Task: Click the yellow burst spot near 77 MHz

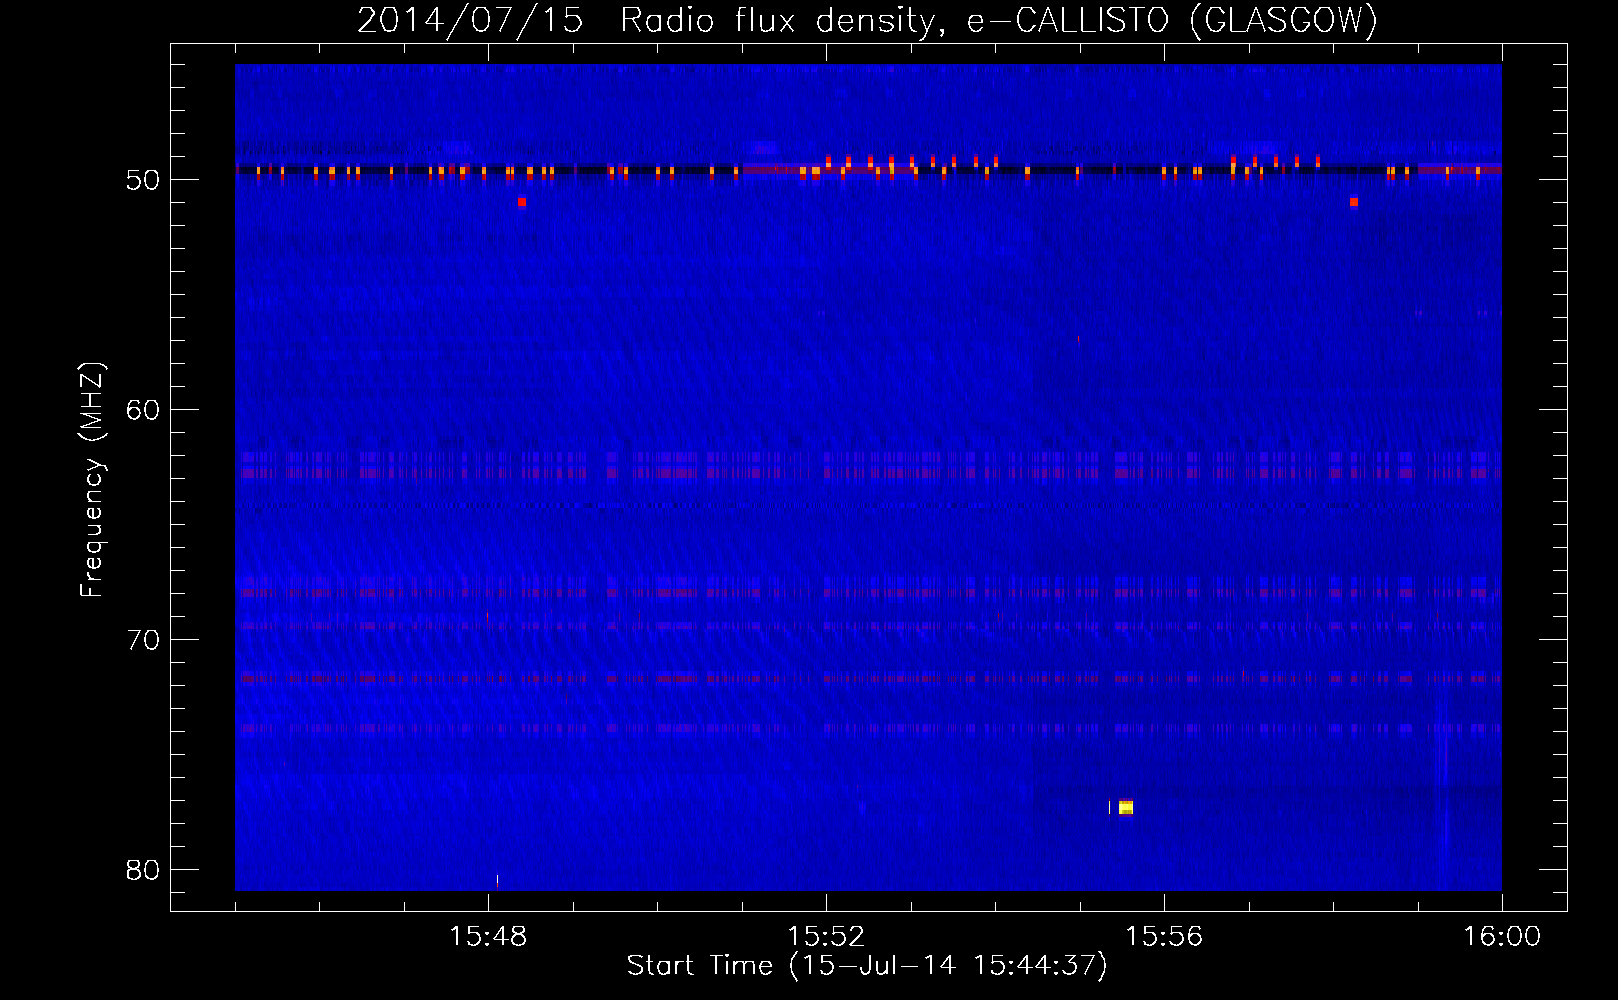Action: pyautogui.click(x=1126, y=807)
